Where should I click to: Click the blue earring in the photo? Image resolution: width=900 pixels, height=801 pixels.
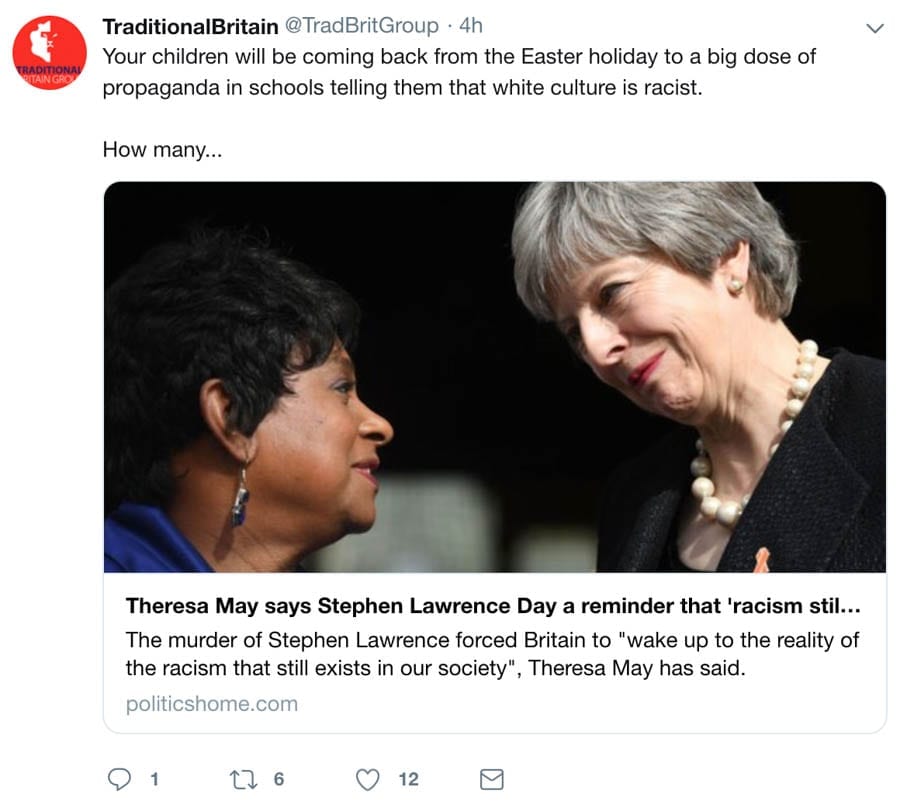pyautogui.click(x=240, y=497)
